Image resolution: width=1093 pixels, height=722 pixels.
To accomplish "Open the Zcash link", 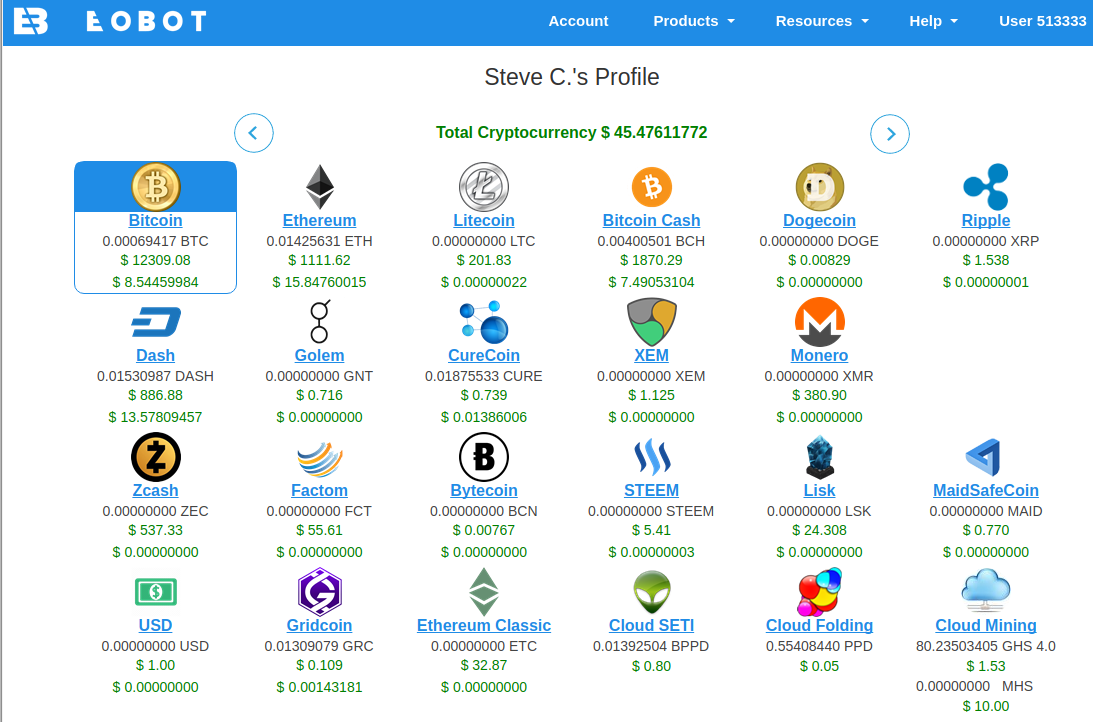I will tap(155, 491).
